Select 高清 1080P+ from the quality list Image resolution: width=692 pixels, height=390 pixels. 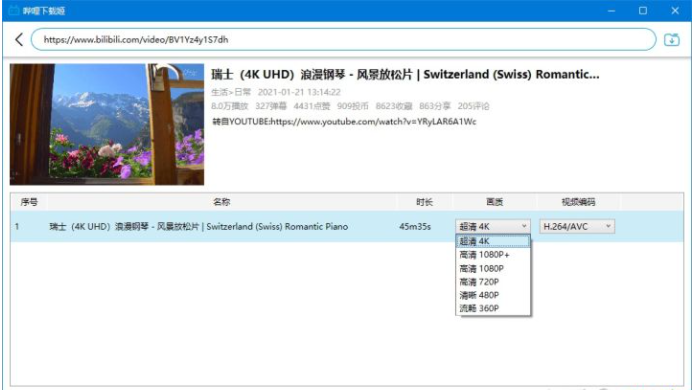493,255
